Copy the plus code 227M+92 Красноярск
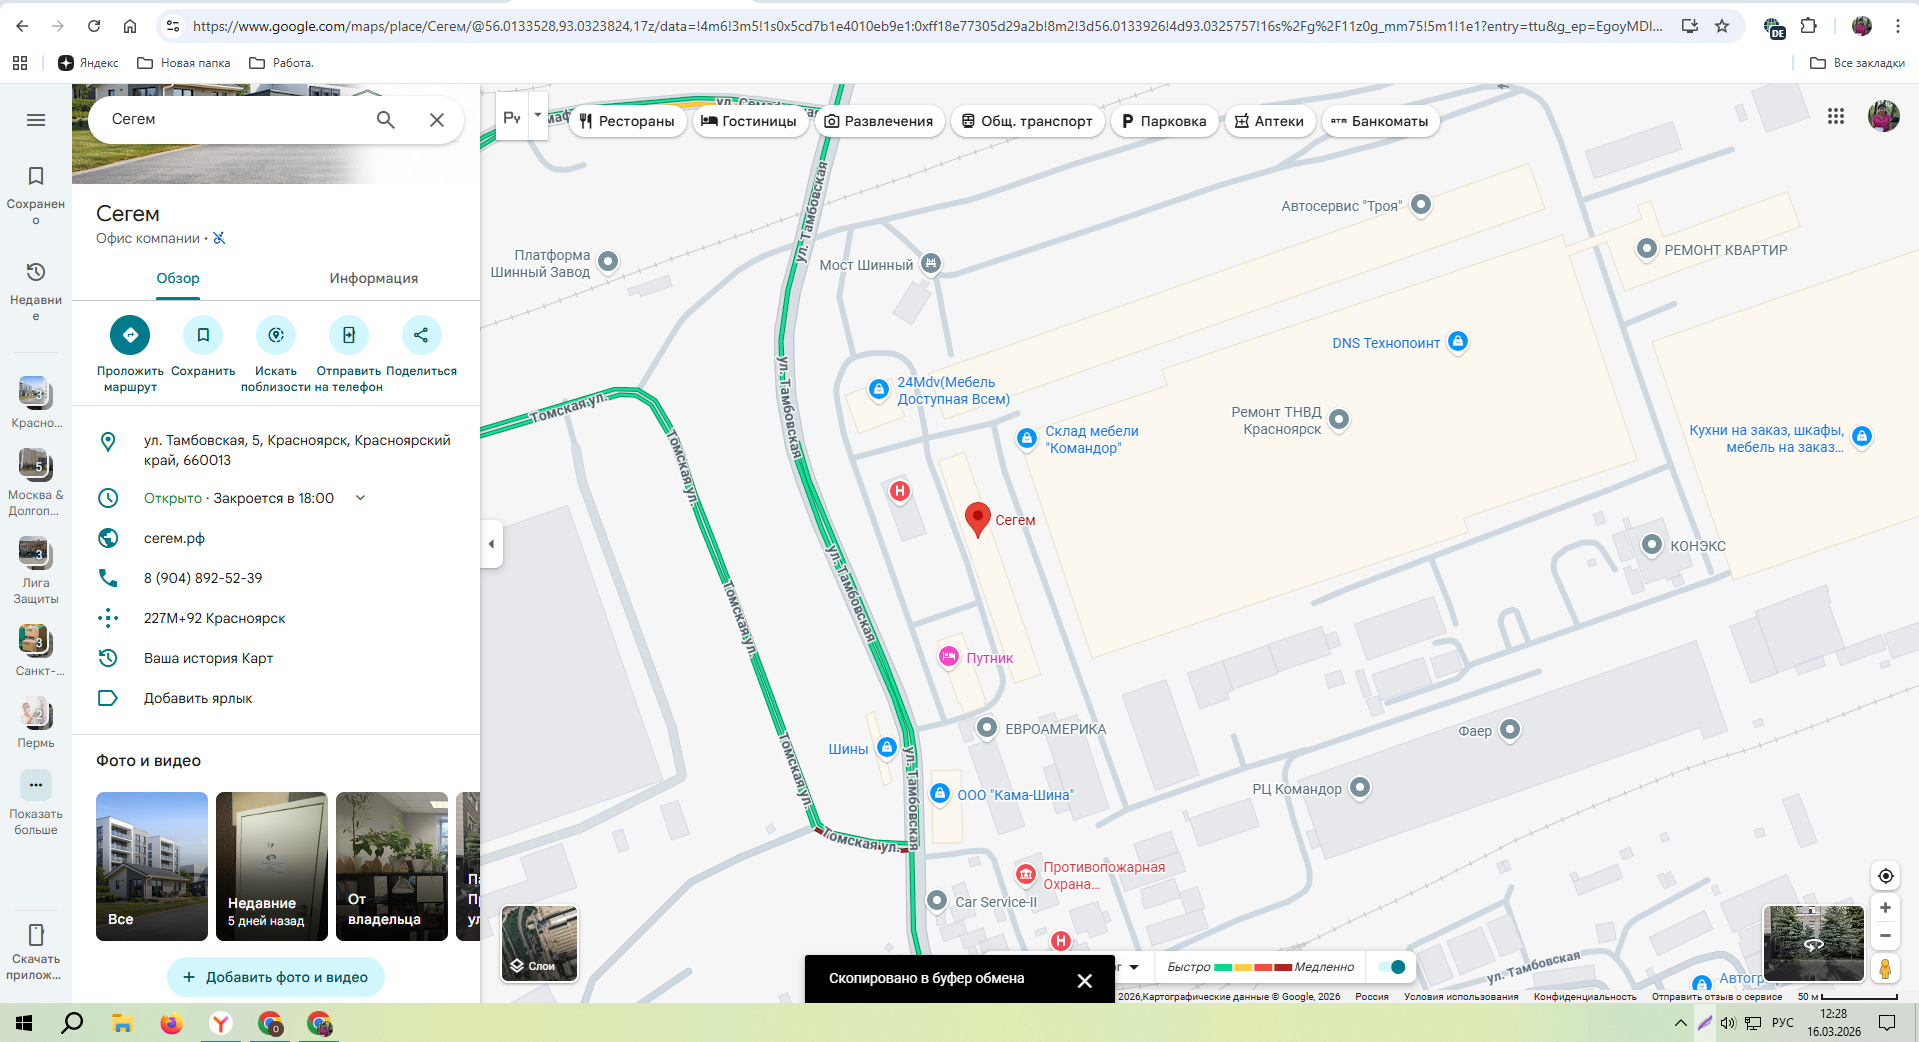The image size is (1919, 1042). click(x=214, y=618)
